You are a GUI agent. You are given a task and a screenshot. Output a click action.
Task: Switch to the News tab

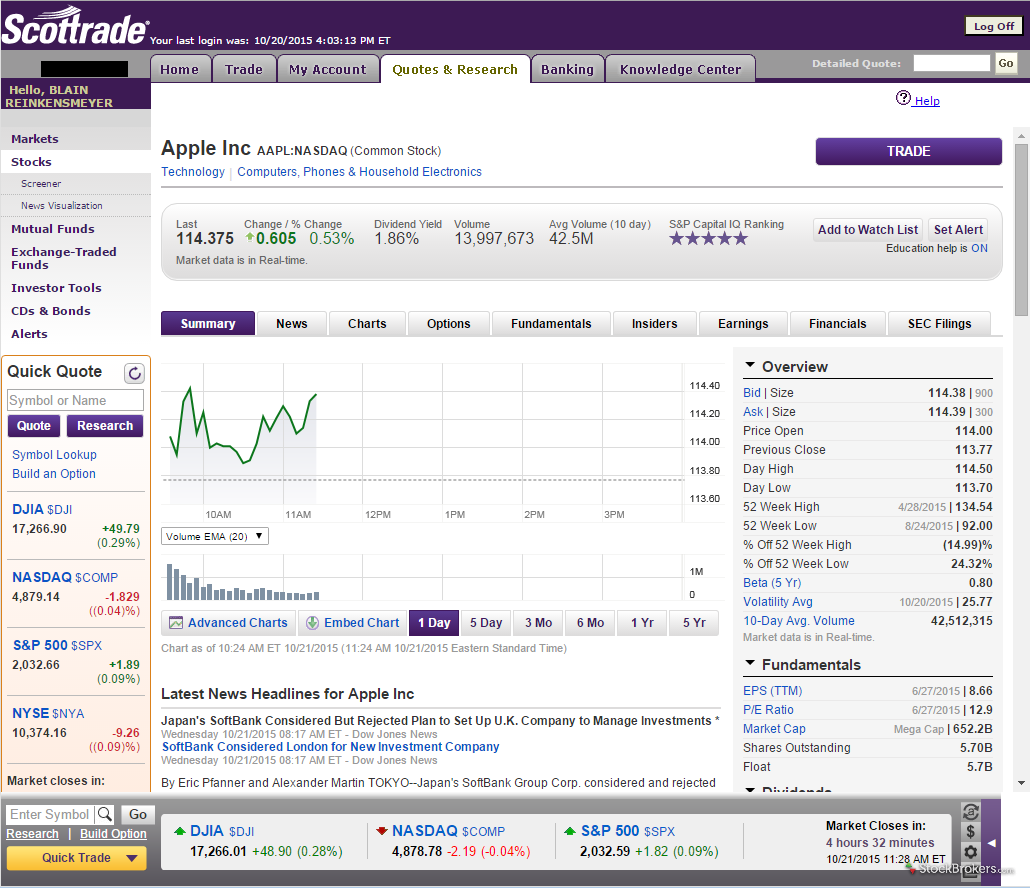pyautogui.click(x=292, y=324)
